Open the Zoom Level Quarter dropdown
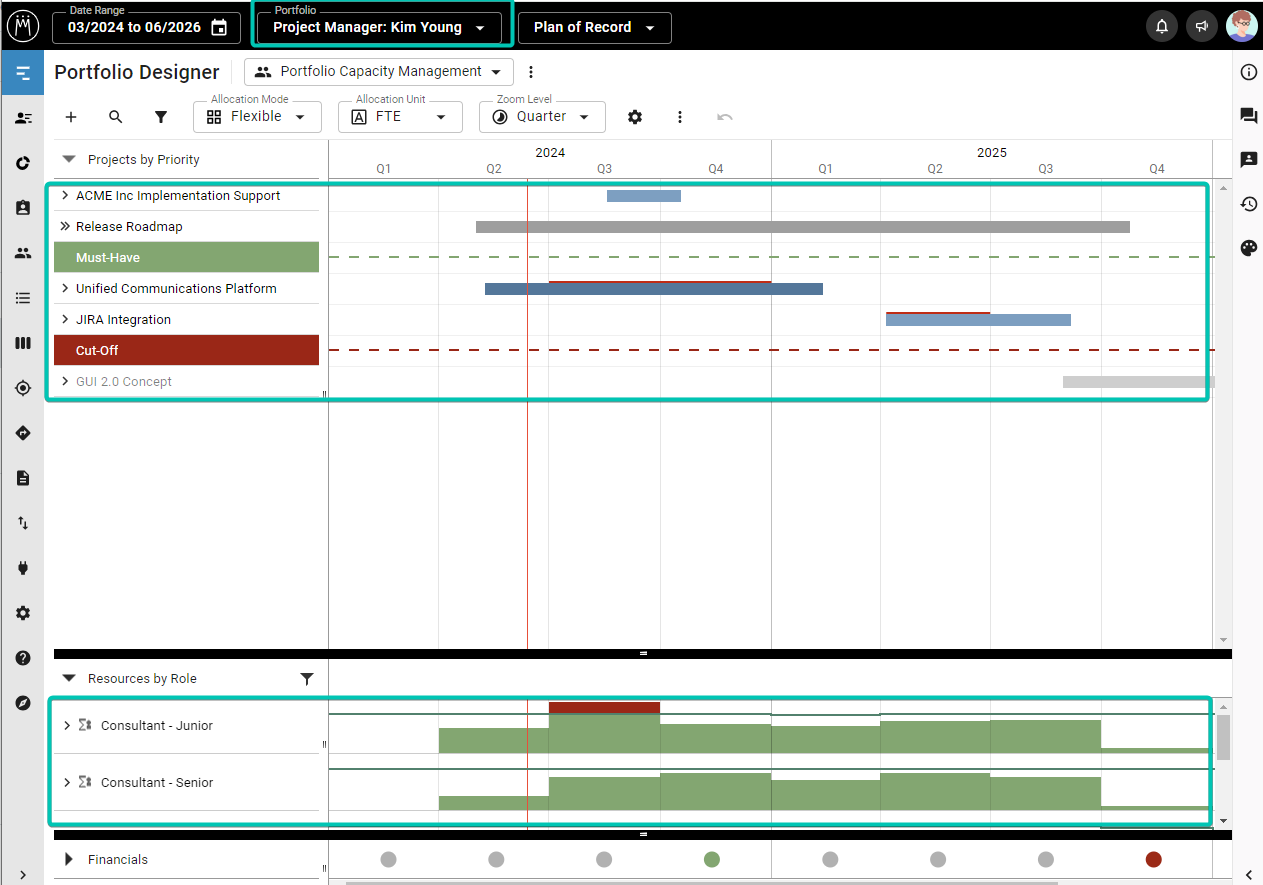1263x885 pixels. tap(542, 117)
